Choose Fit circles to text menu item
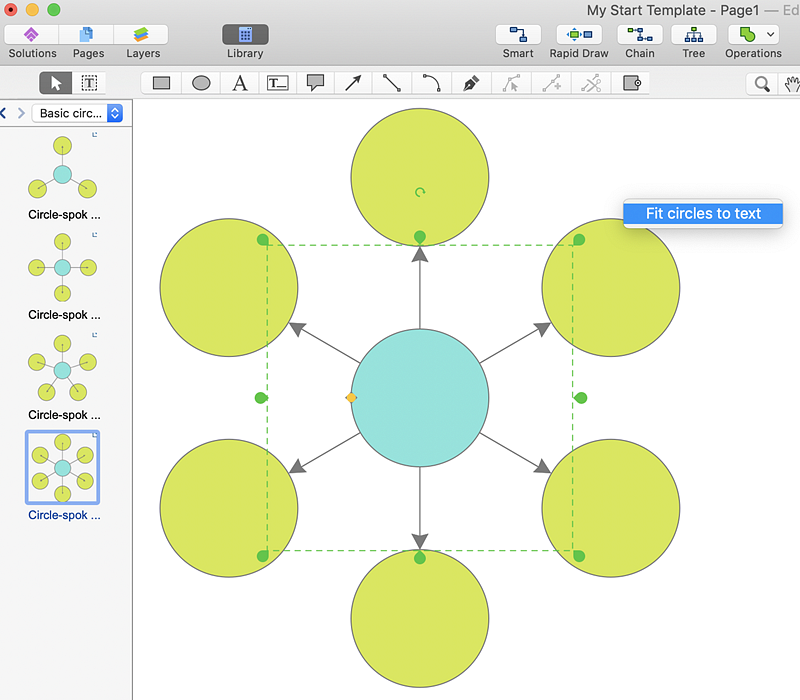 [703, 213]
